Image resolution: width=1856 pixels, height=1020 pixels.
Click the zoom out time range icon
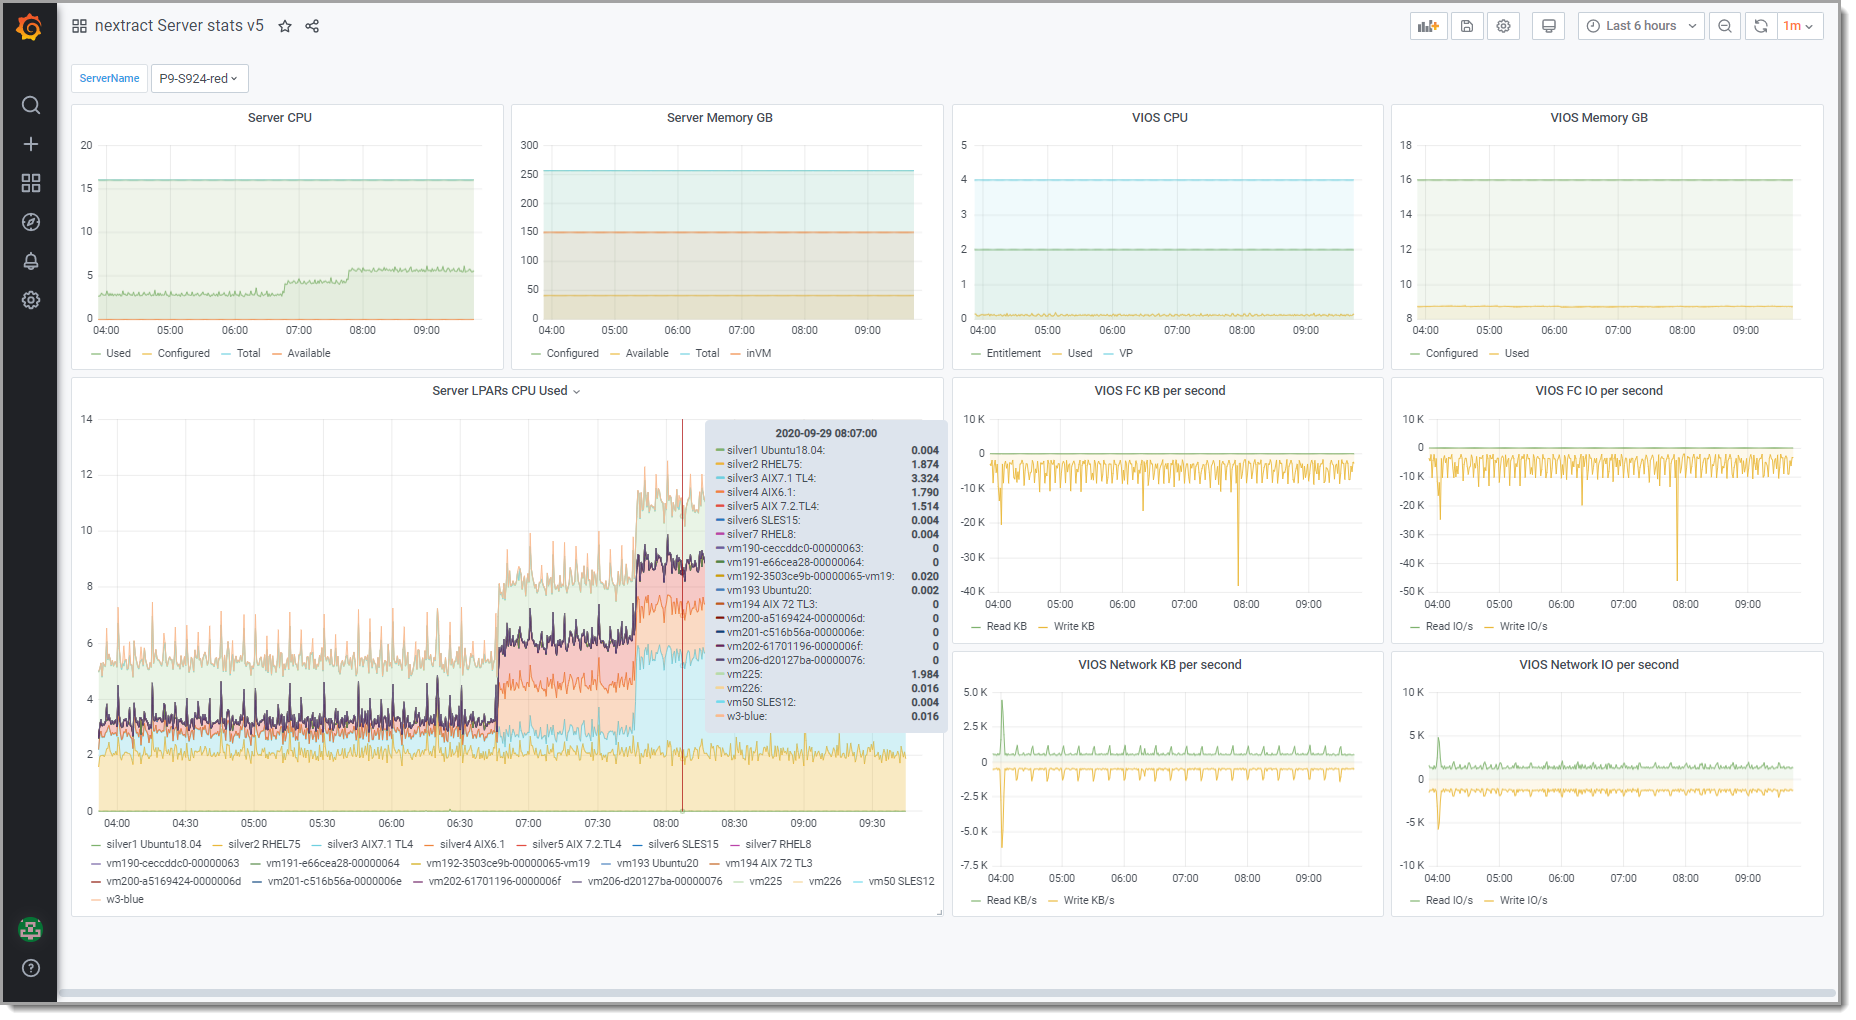coord(1725,26)
